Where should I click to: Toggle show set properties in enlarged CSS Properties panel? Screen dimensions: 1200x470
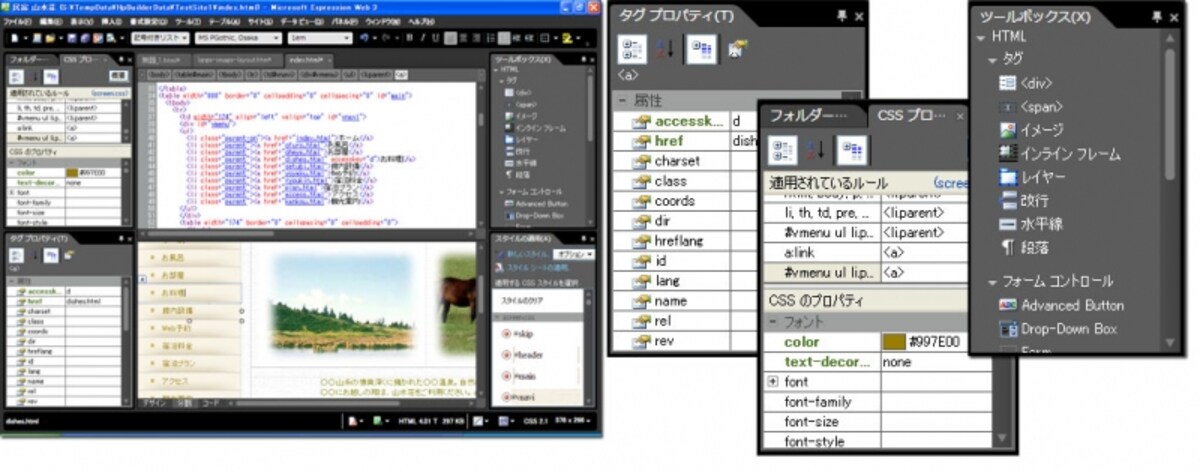(x=851, y=150)
